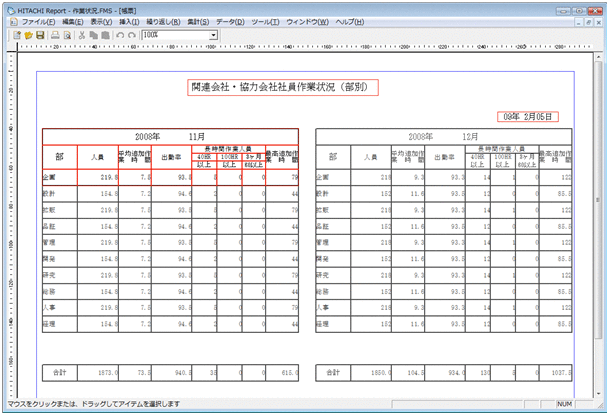Click the Copy toolbar icon
The image size is (611, 416).
coord(93,35)
